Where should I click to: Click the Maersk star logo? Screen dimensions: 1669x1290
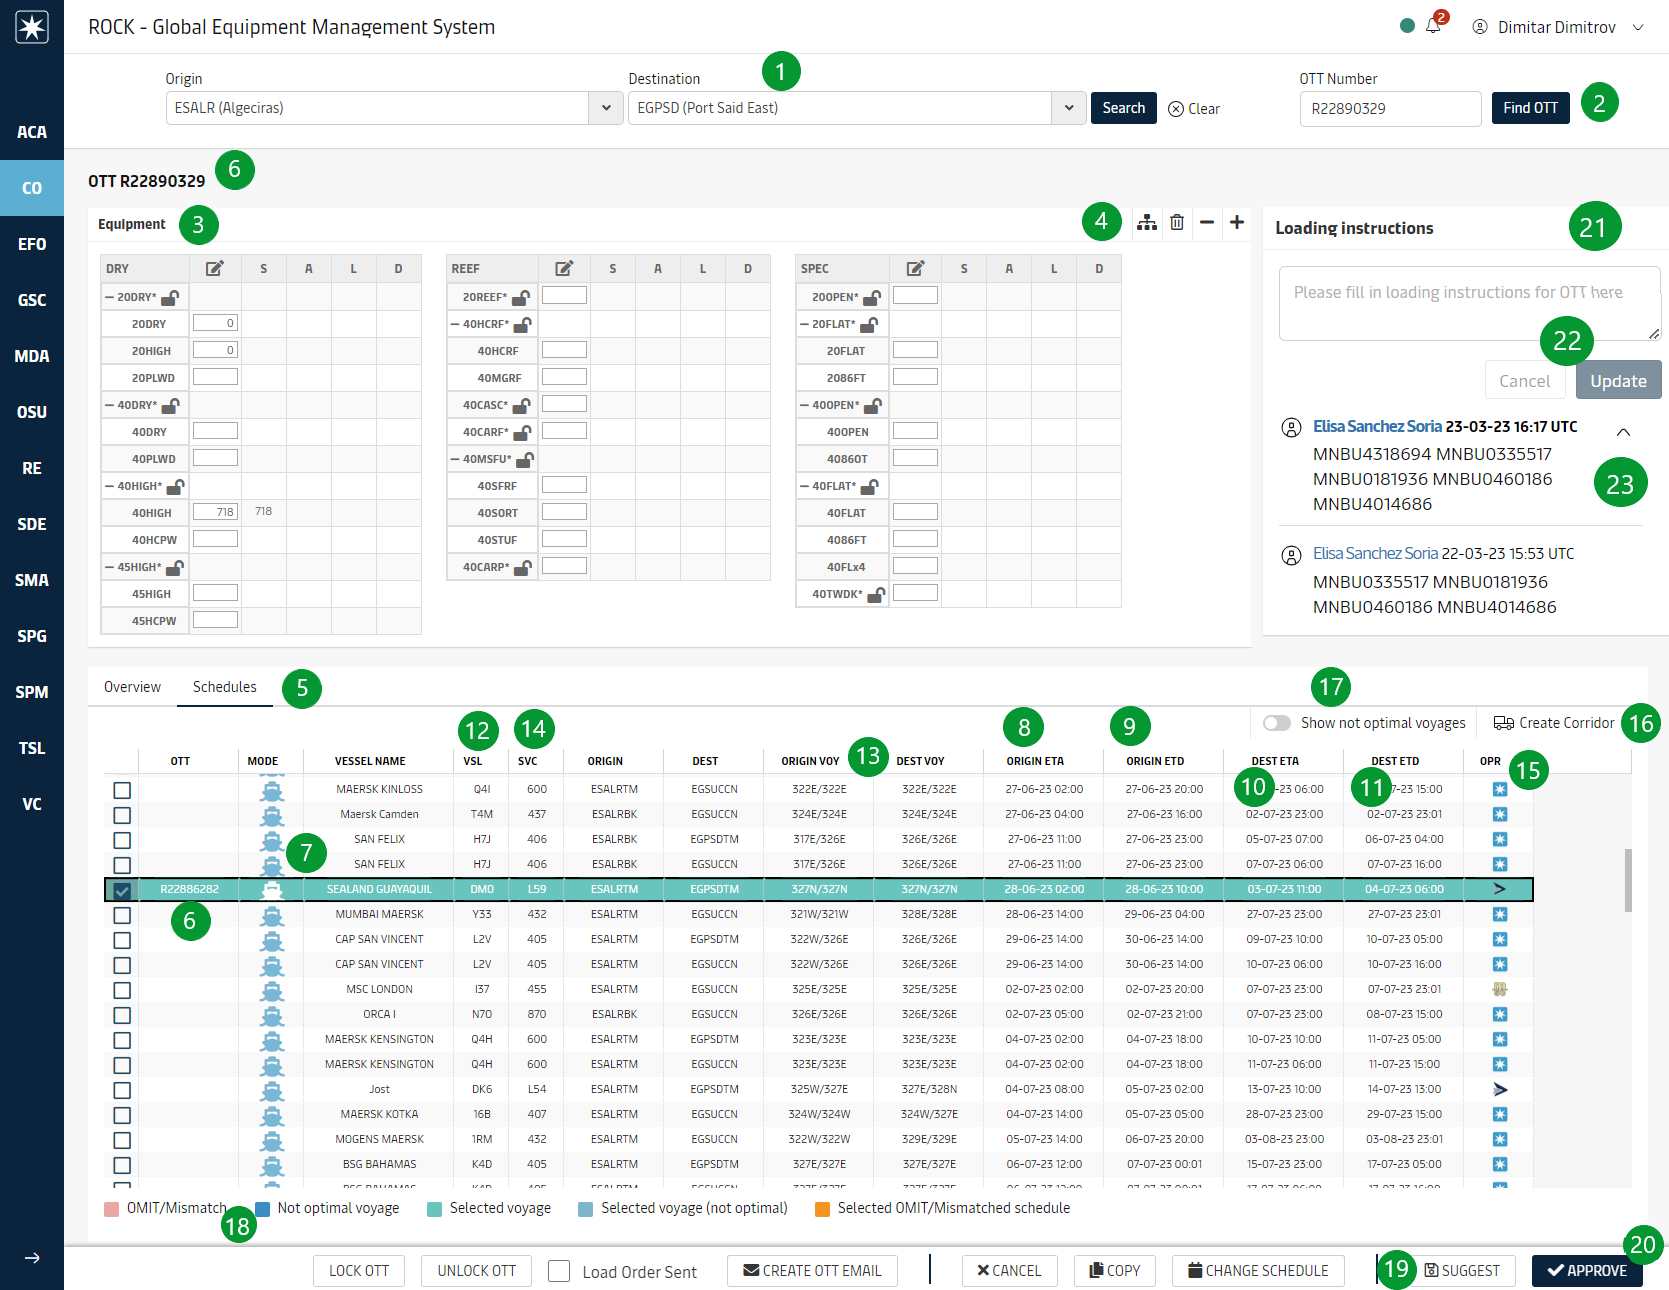click(x=32, y=27)
